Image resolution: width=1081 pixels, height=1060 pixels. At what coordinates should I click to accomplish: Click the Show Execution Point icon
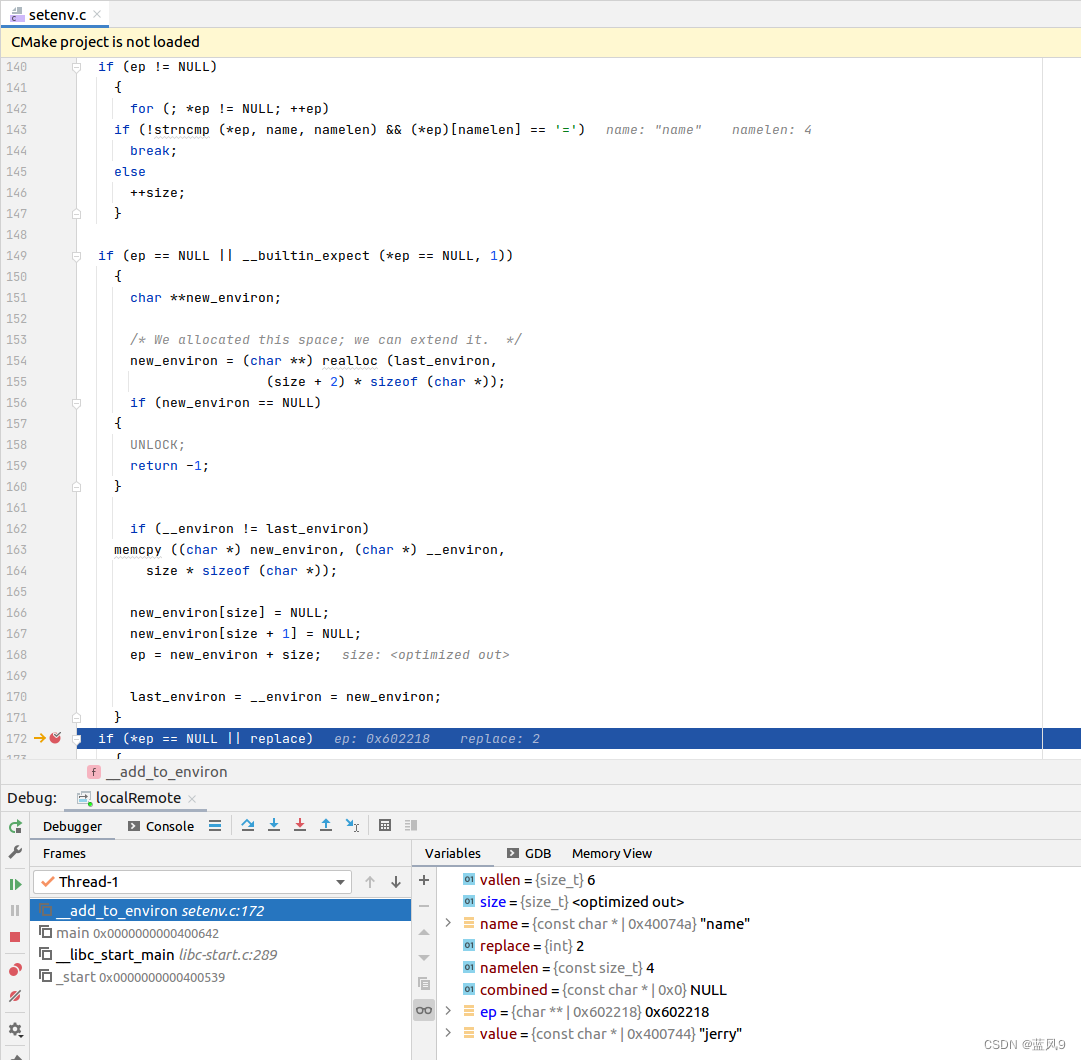coord(215,826)
